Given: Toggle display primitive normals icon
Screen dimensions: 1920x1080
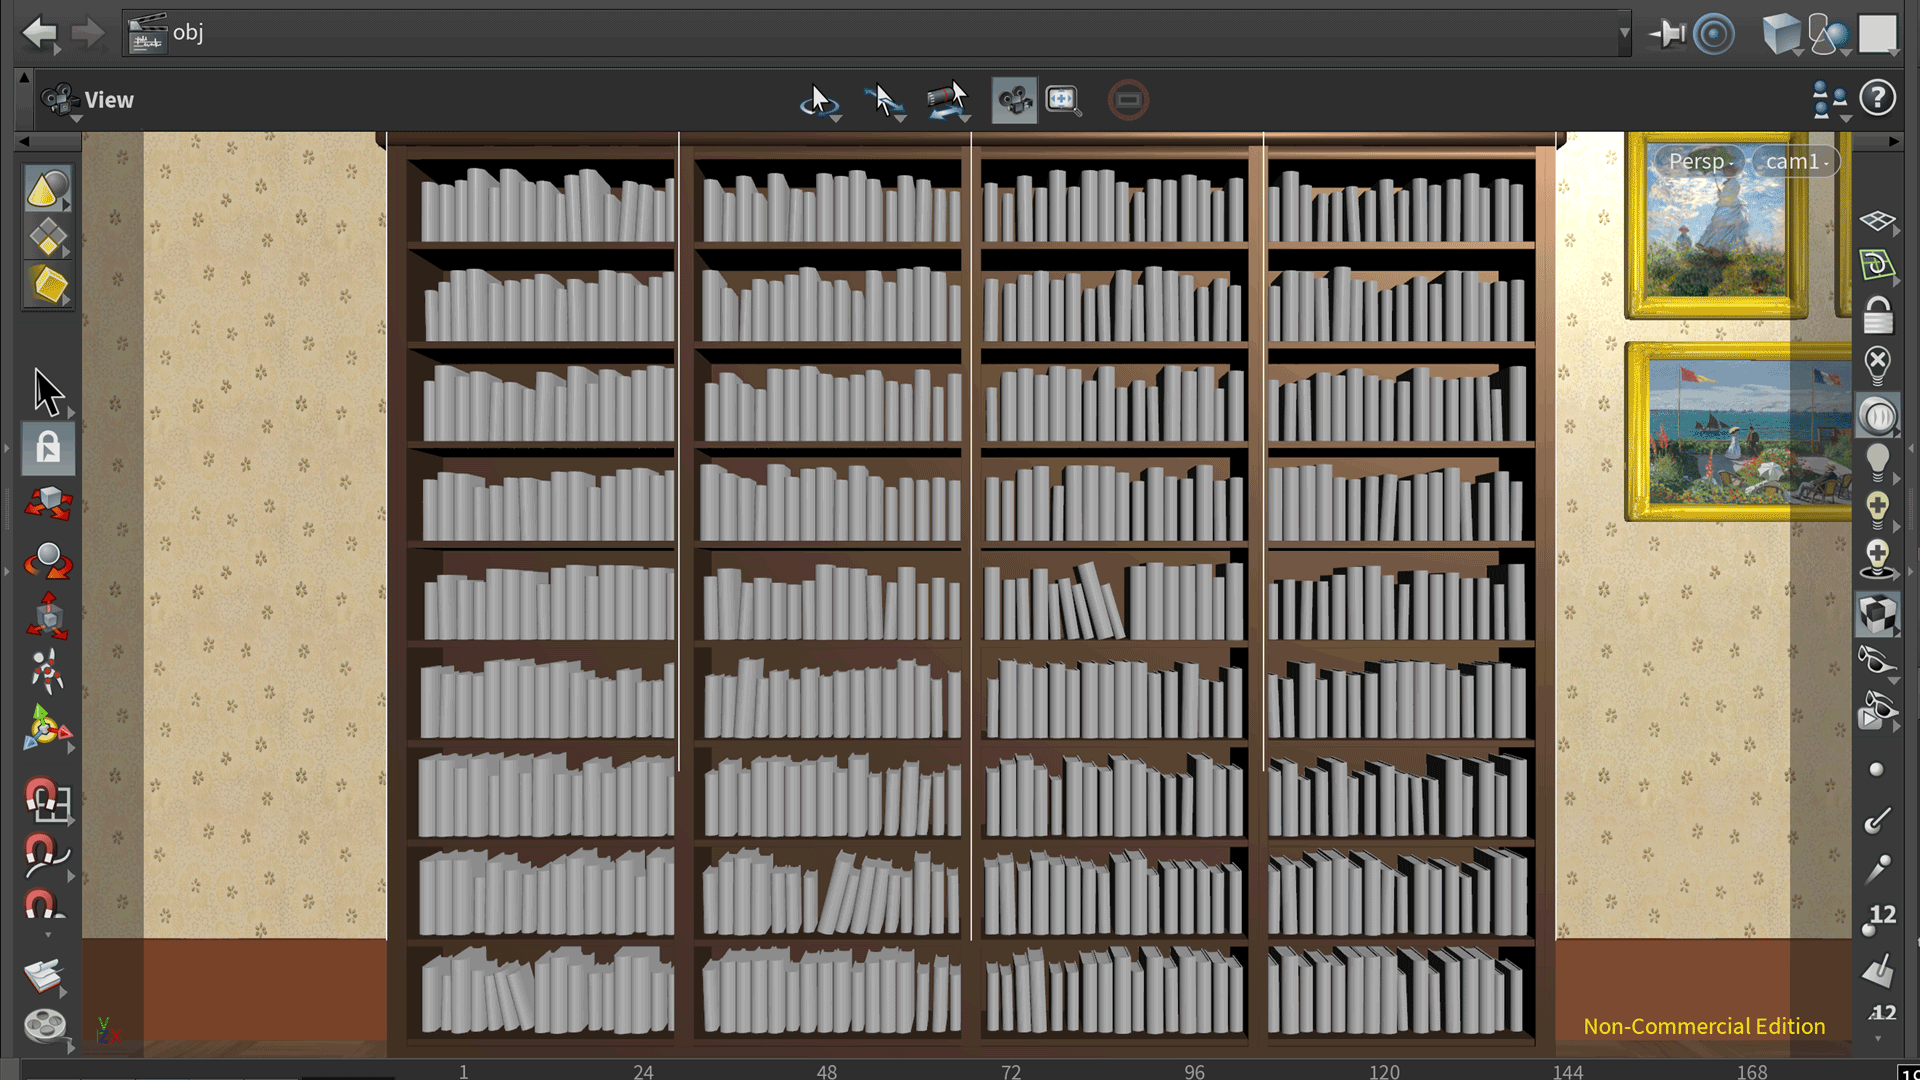Looking at the screenshot, I should click(1877, 968).
